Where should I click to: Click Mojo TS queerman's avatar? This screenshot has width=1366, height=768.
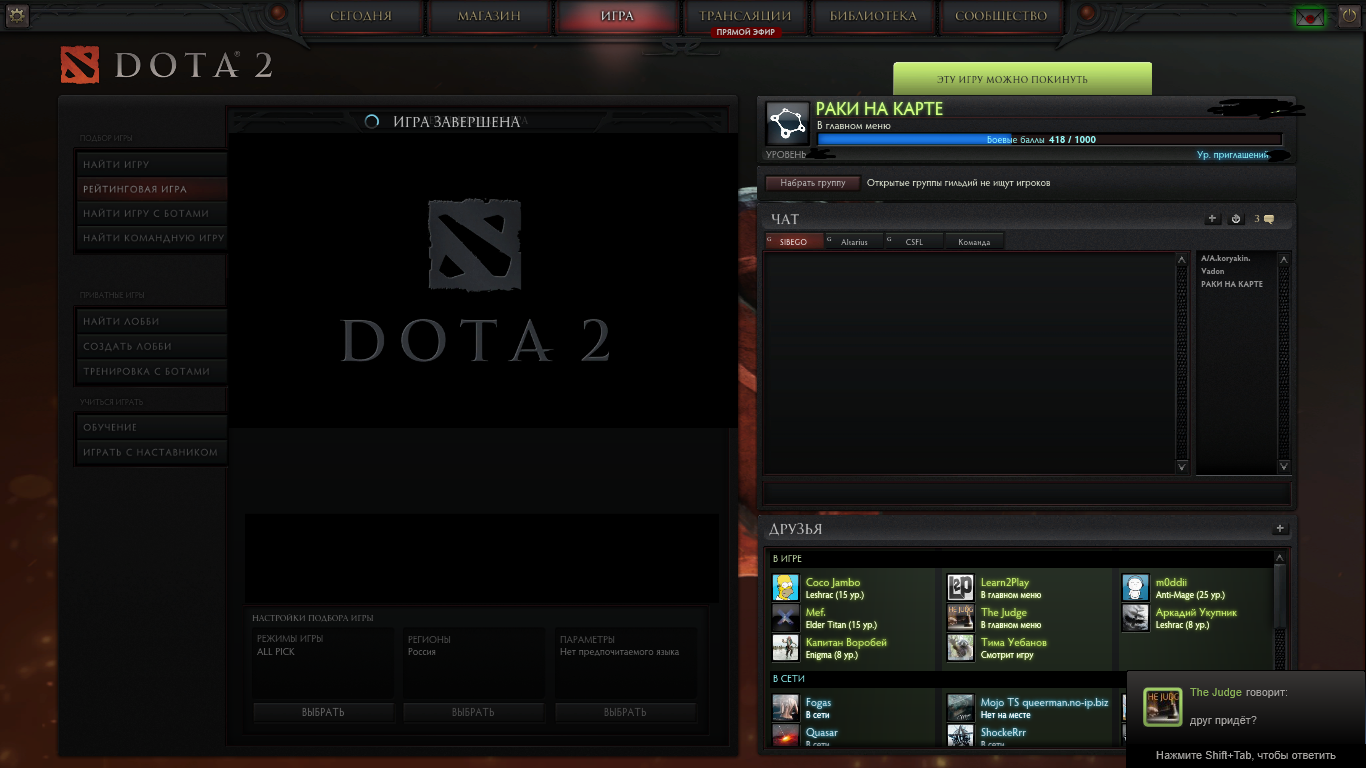(x=960, y=708)
